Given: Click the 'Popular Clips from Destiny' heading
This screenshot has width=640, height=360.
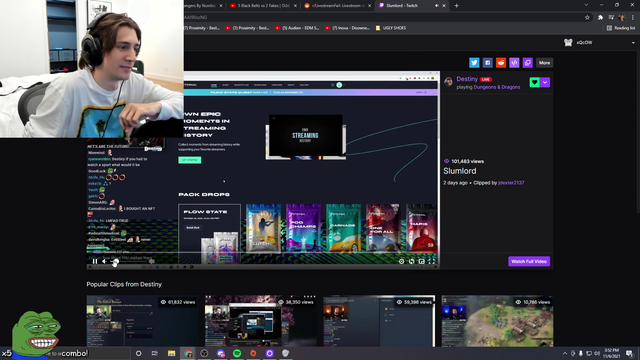Looking at the screenshot, I should click(124, 284).
